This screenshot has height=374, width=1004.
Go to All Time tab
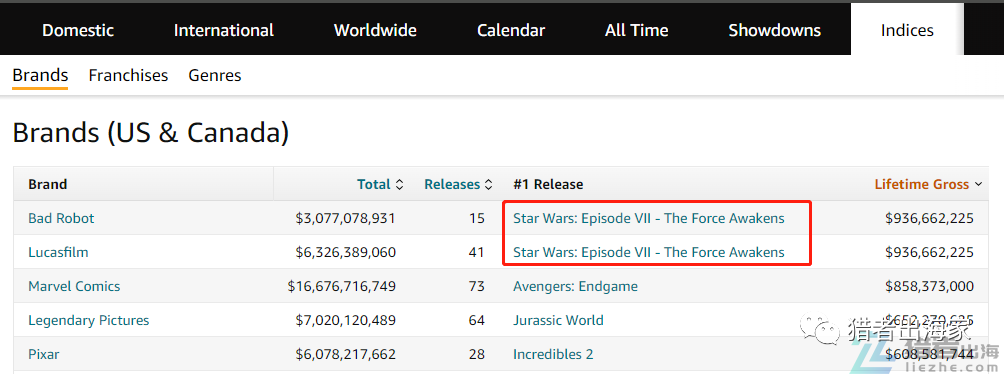(x=636, y=30)
